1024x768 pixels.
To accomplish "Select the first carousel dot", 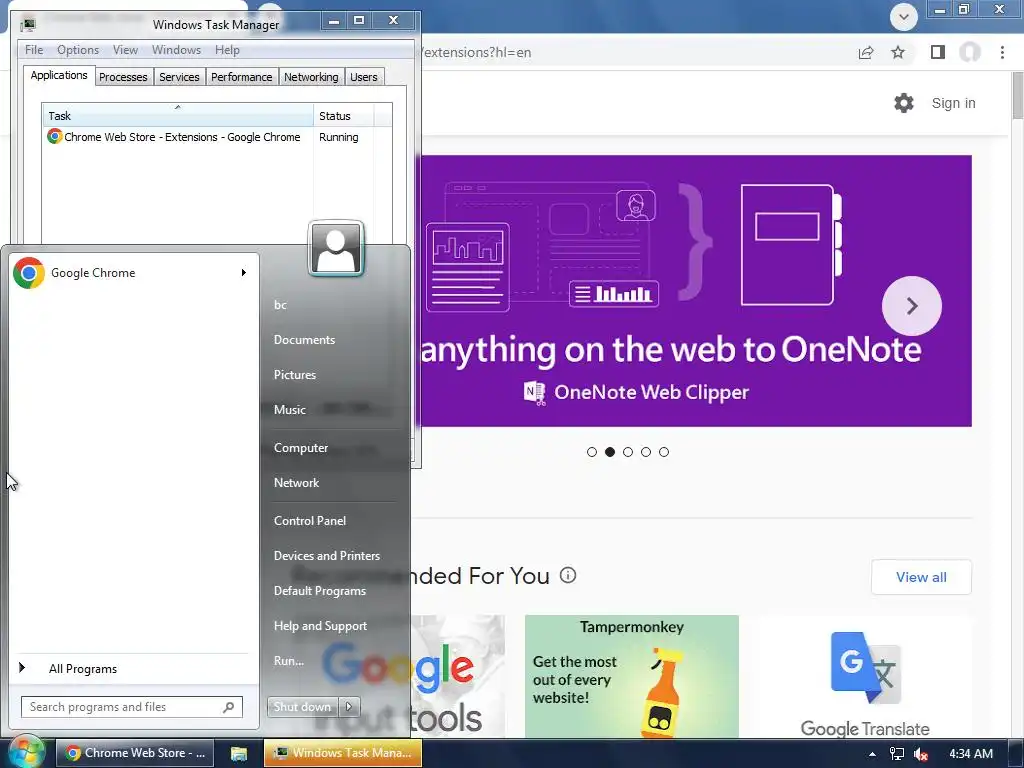I will pyautogui.click(x=592, y=452).
